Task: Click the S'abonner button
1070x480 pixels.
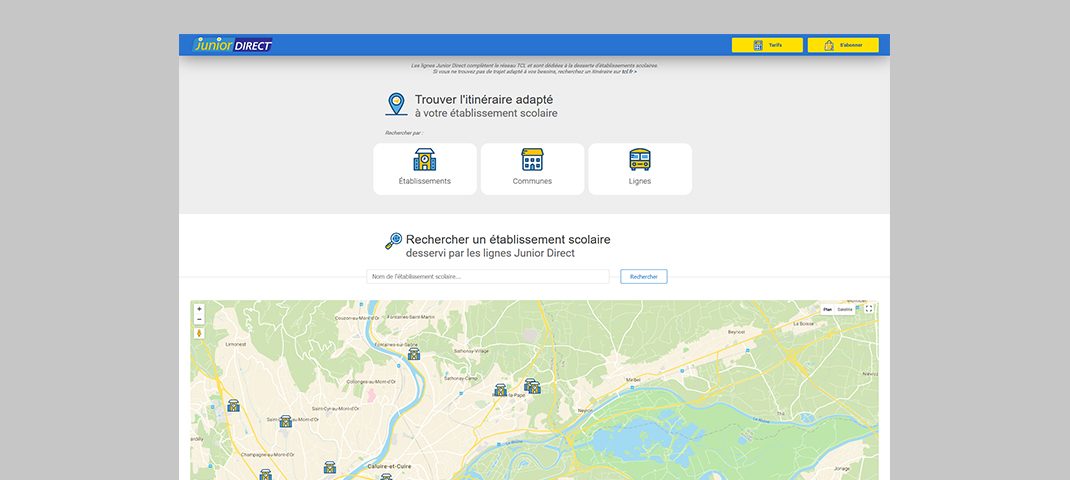Action: [x=842, y=45]
